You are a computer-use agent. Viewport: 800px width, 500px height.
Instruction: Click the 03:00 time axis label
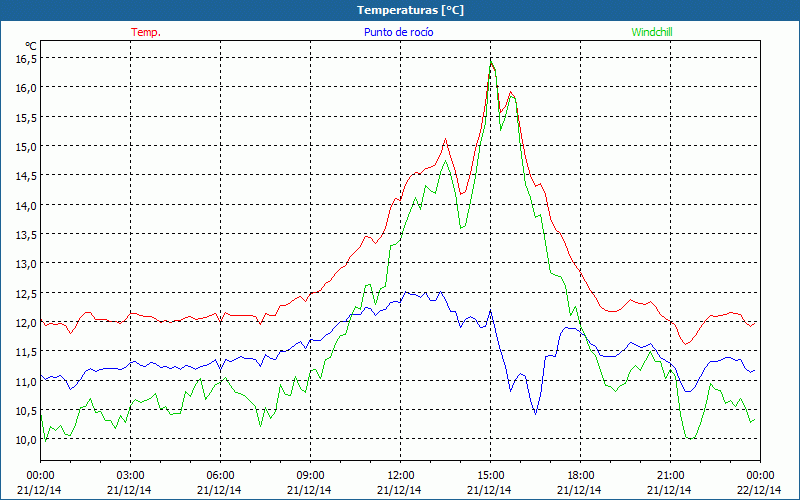(x=130, y=476)
